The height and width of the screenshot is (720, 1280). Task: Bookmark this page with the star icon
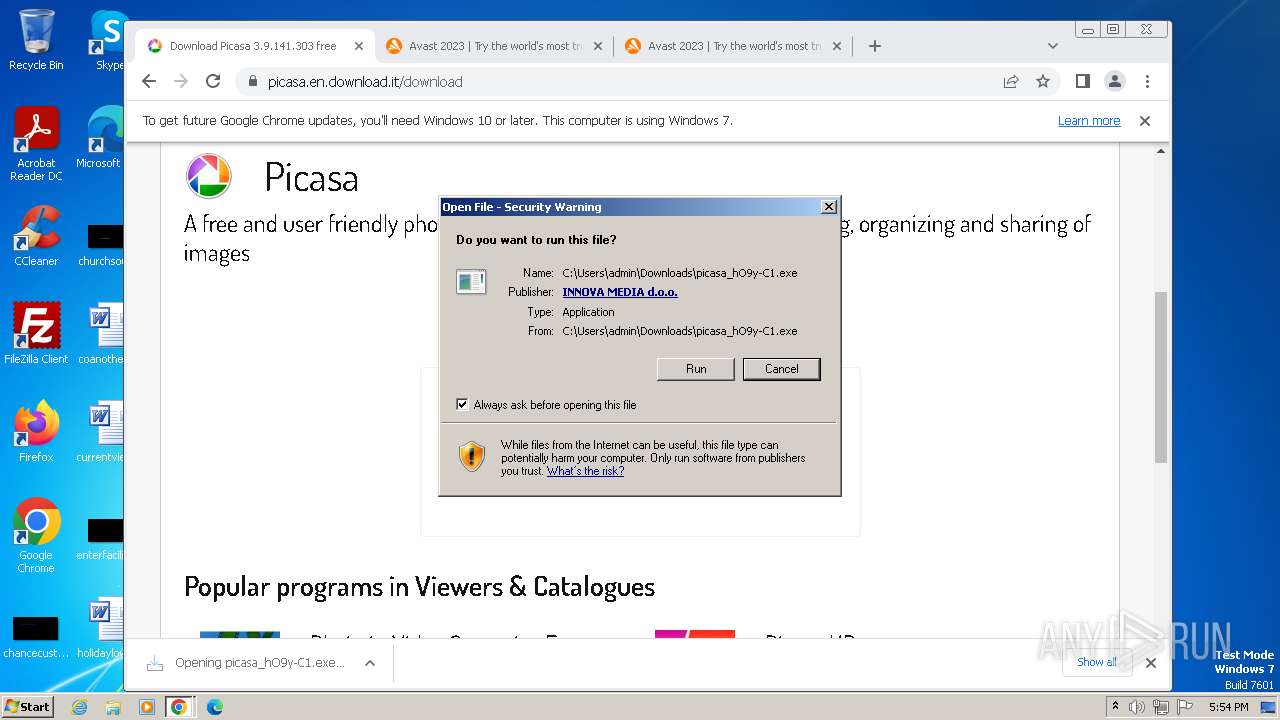click(x=1043, y=82)
